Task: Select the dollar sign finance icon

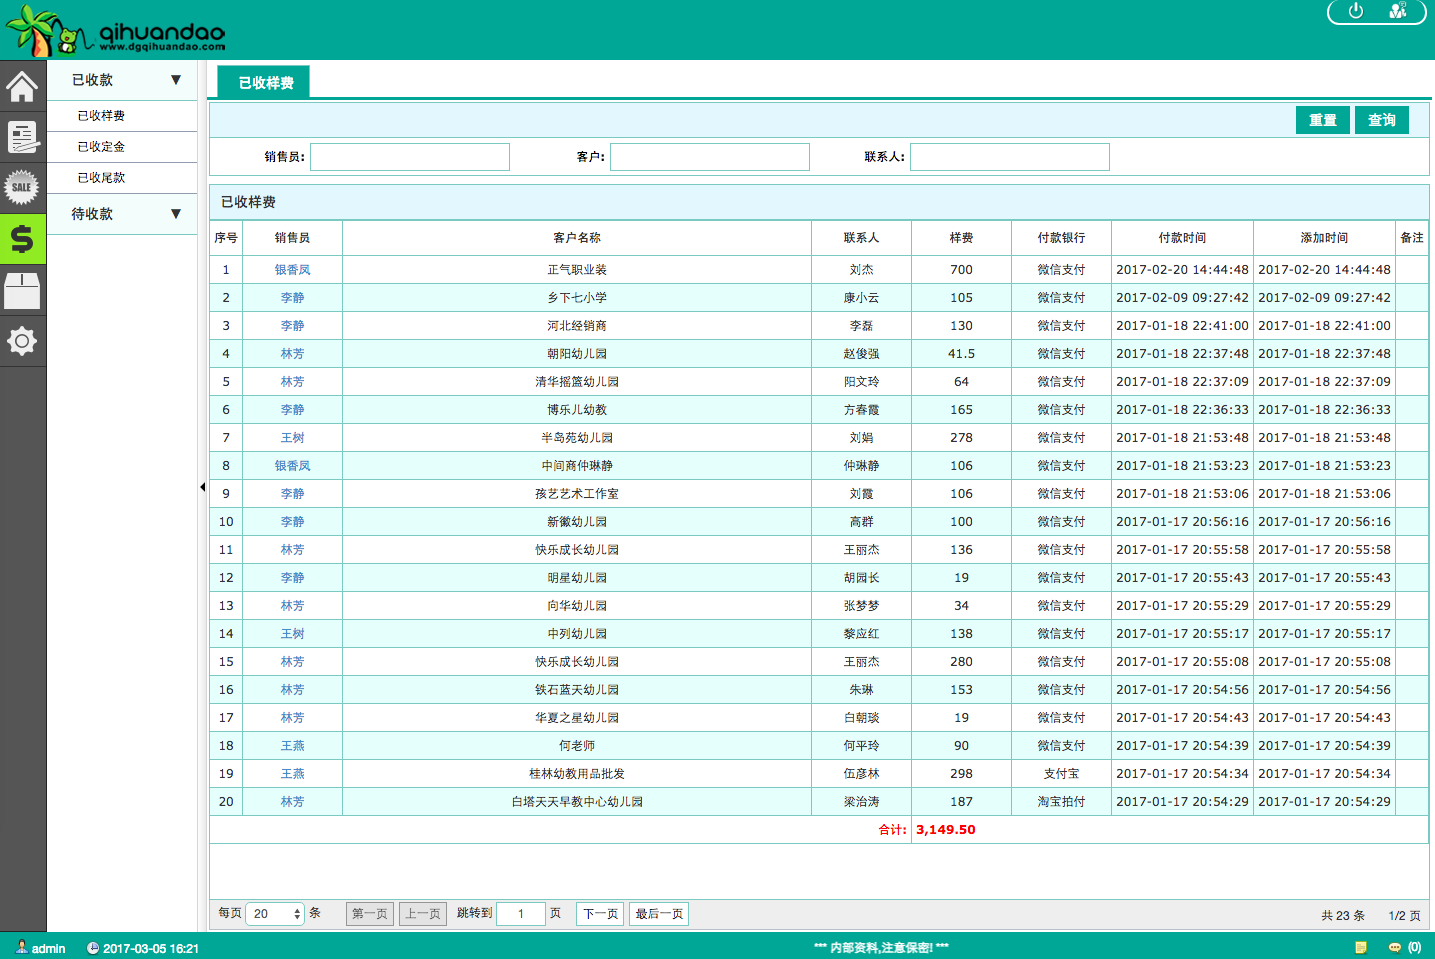Action: pos(22,239)
